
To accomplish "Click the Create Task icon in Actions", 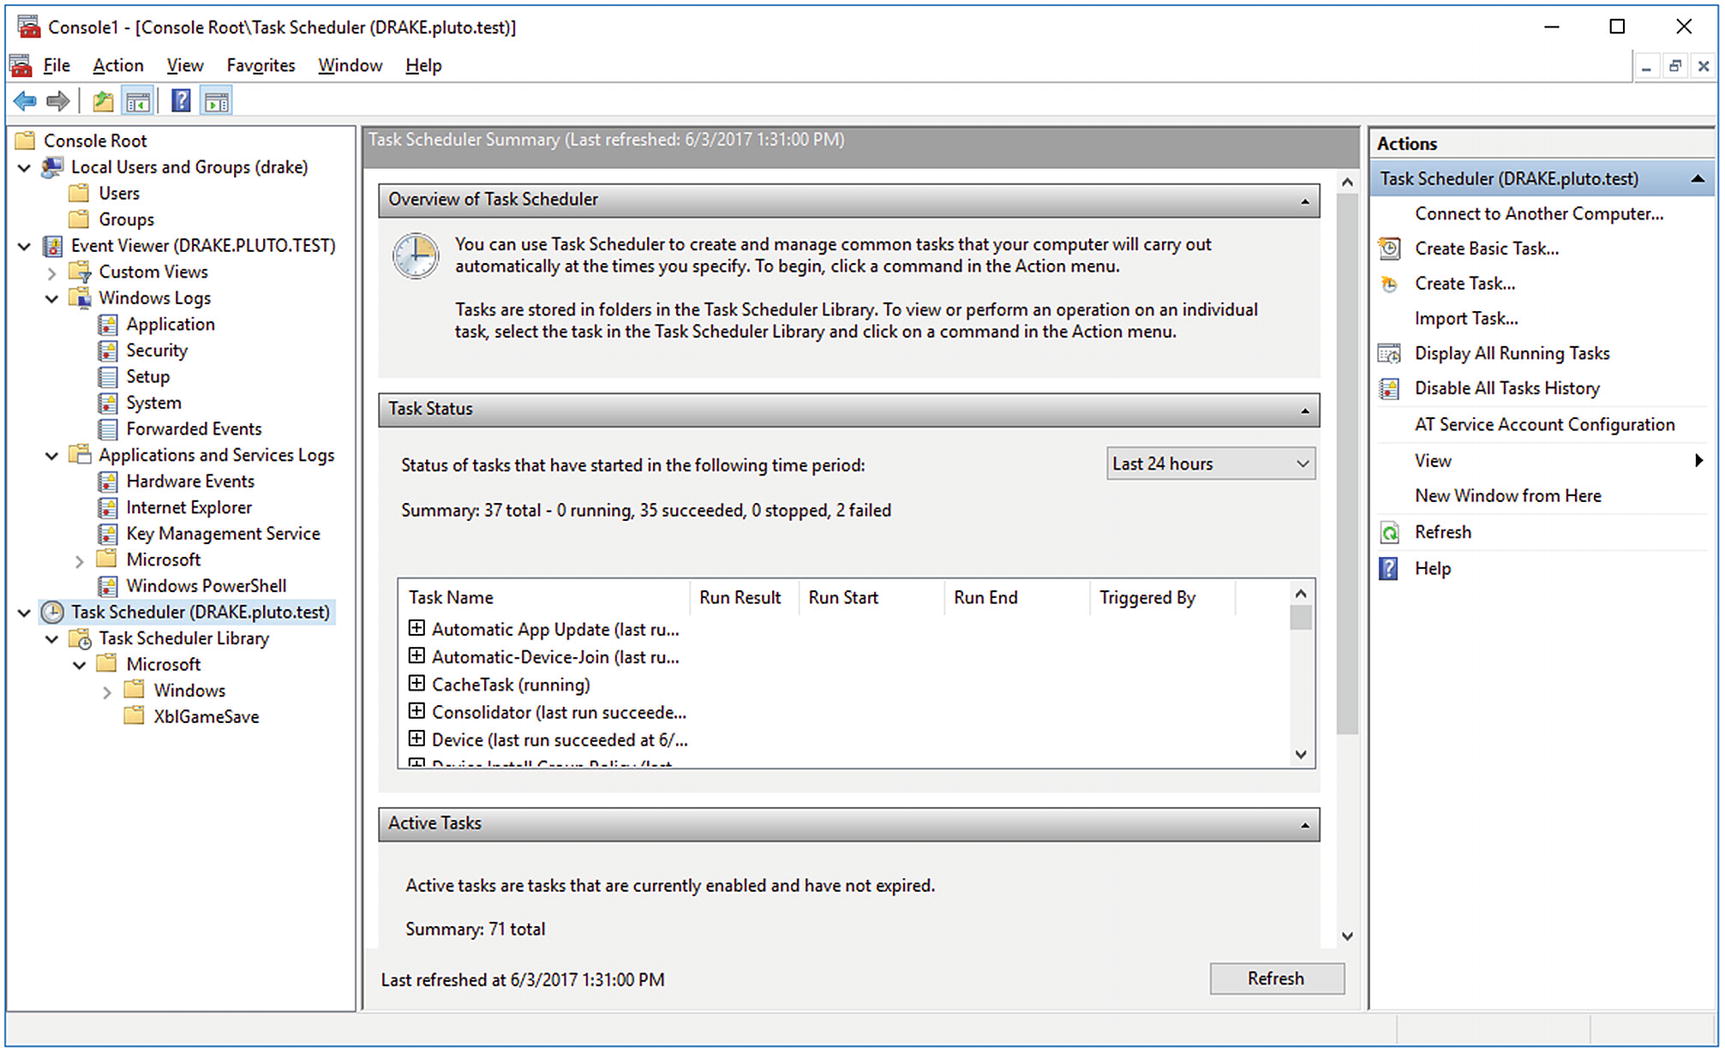I will coord(1389,283).
